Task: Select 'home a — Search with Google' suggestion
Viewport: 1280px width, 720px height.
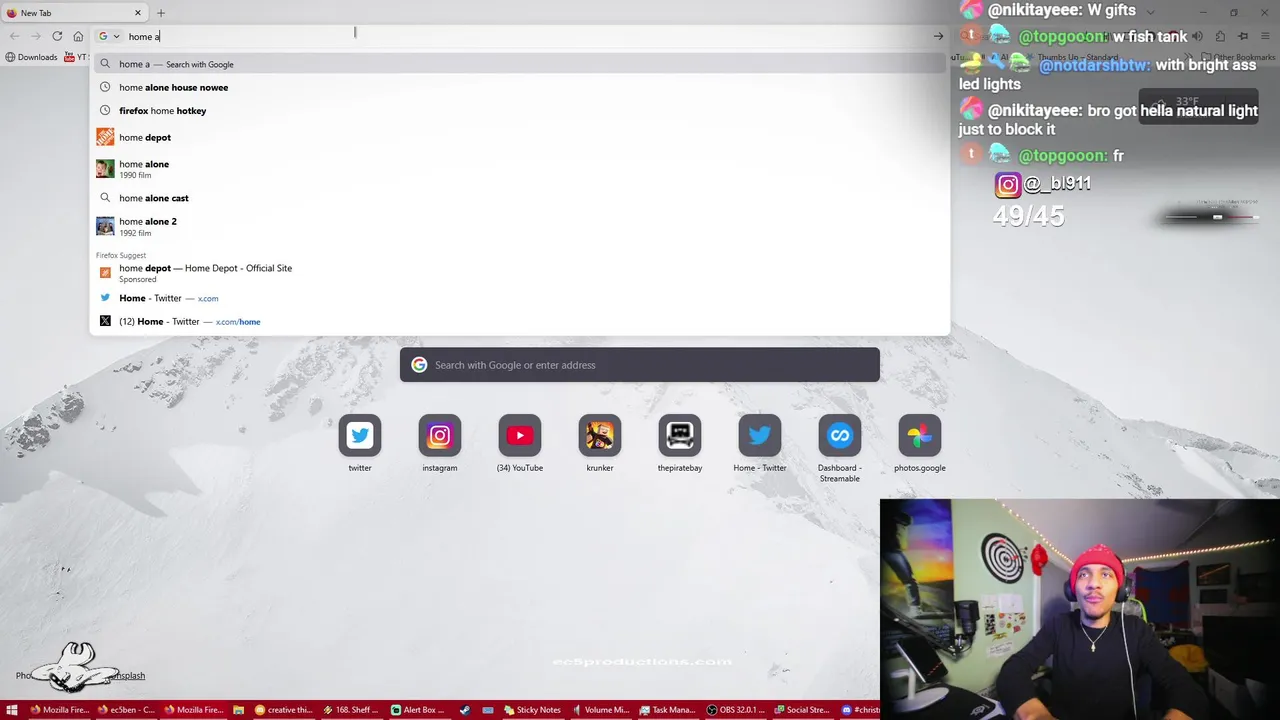Action: click(520, 64)
